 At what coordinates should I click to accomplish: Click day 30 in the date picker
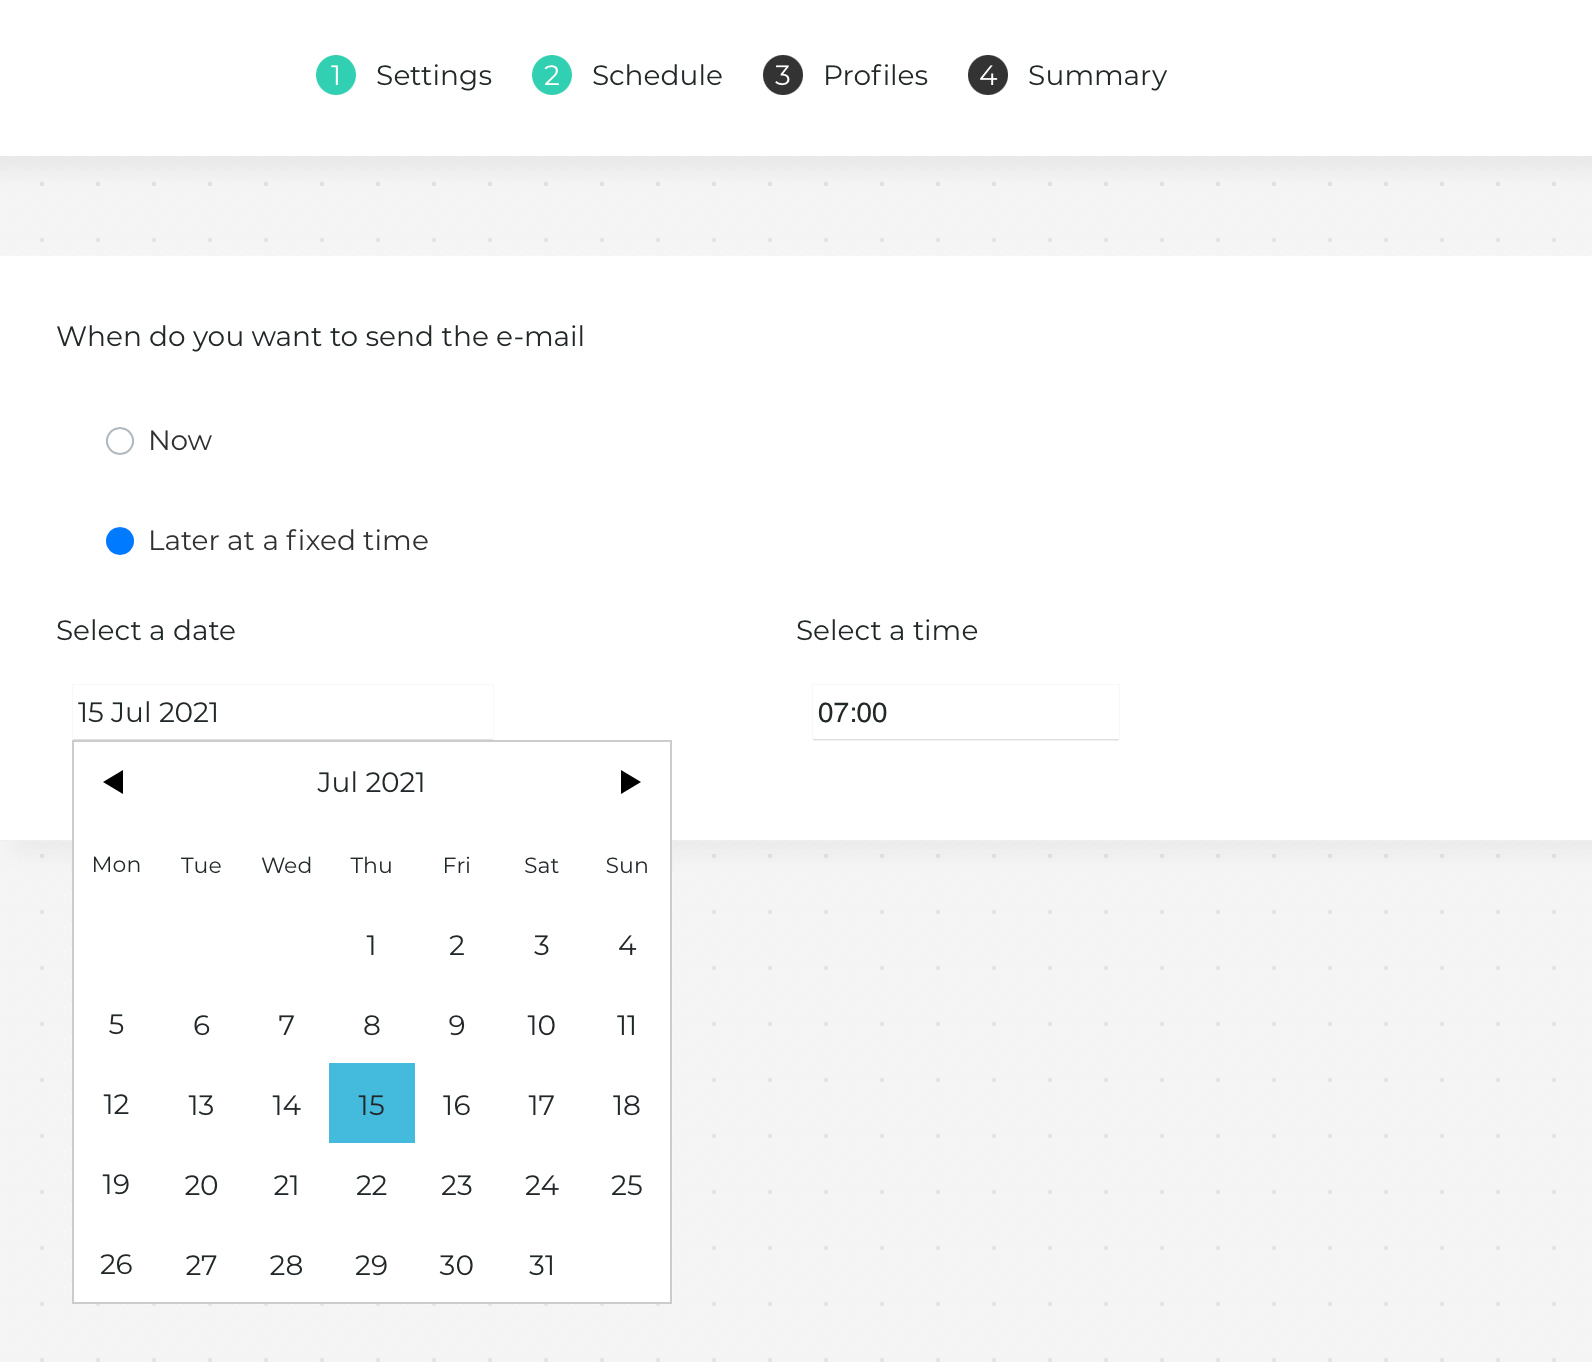[x=456, y=1265]
